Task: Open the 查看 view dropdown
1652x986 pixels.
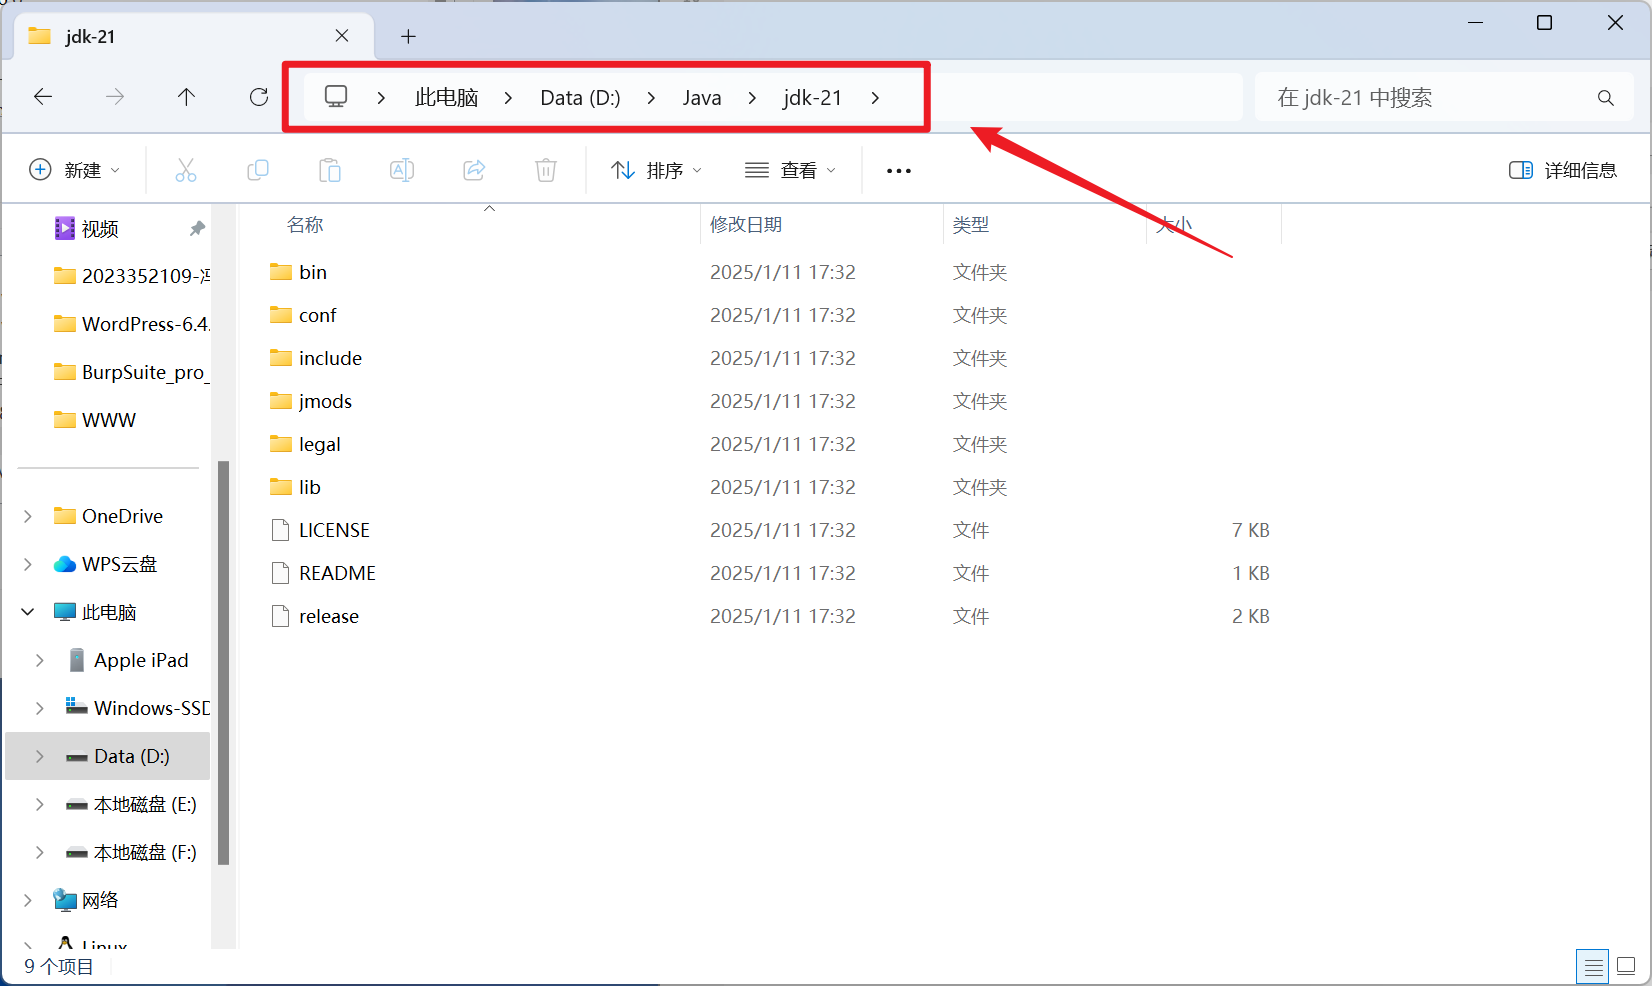Action: (791, 170)
